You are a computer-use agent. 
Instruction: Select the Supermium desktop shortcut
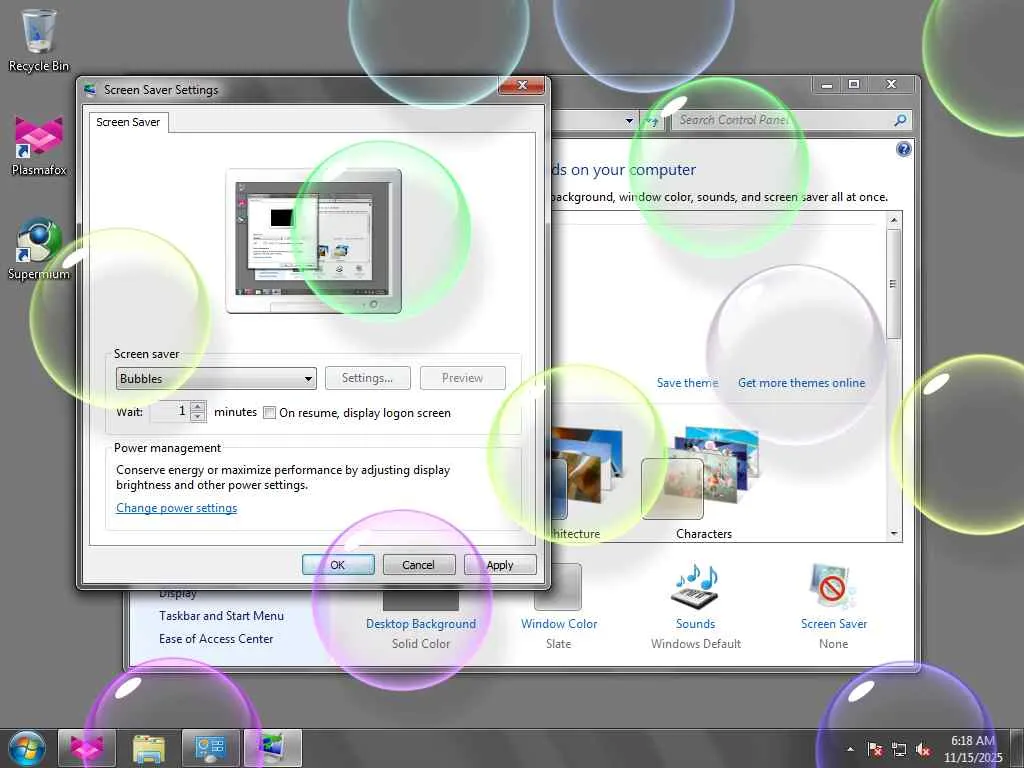pyautogui.click(x=39, y=249)
